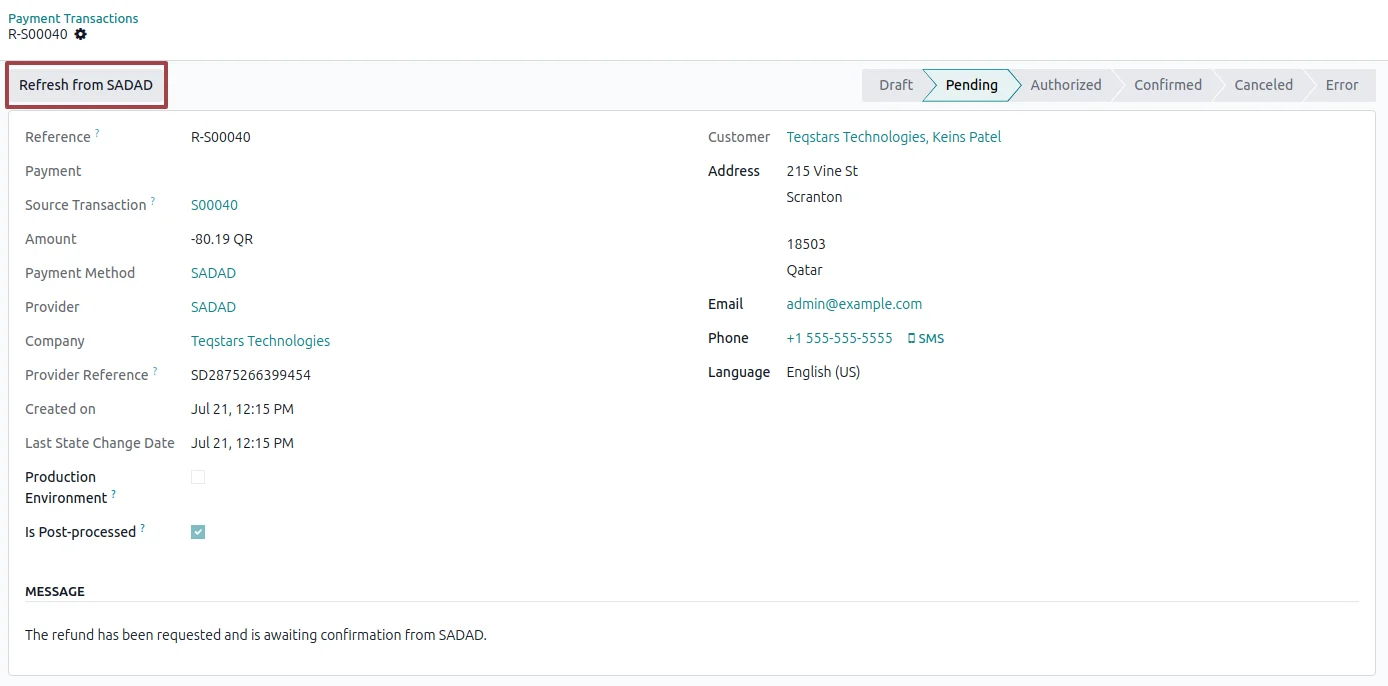Click the 18503 zip code text
Viewport: 1388px width, 686px height.
click(806, 244)
